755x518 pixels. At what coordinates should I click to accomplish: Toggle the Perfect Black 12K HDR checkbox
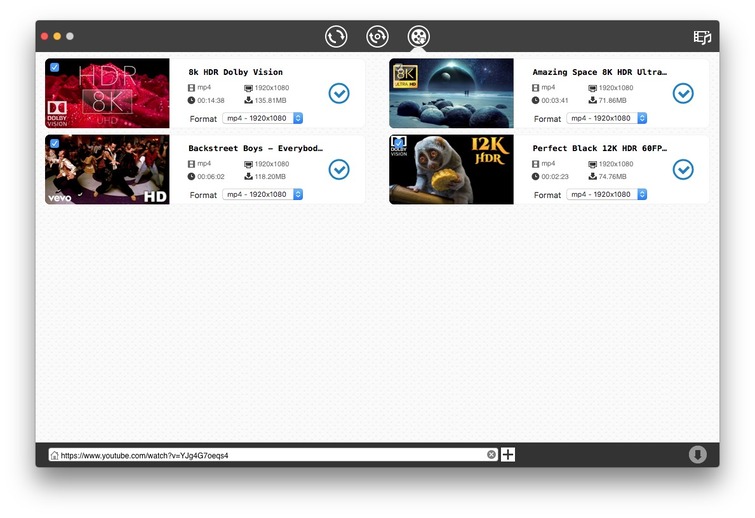click(398, 143)
